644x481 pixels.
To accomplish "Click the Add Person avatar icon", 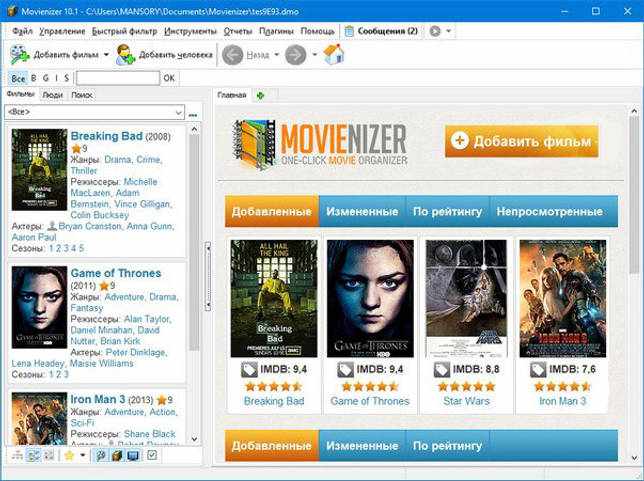I will pyautogui.click(x=125, y=55).
